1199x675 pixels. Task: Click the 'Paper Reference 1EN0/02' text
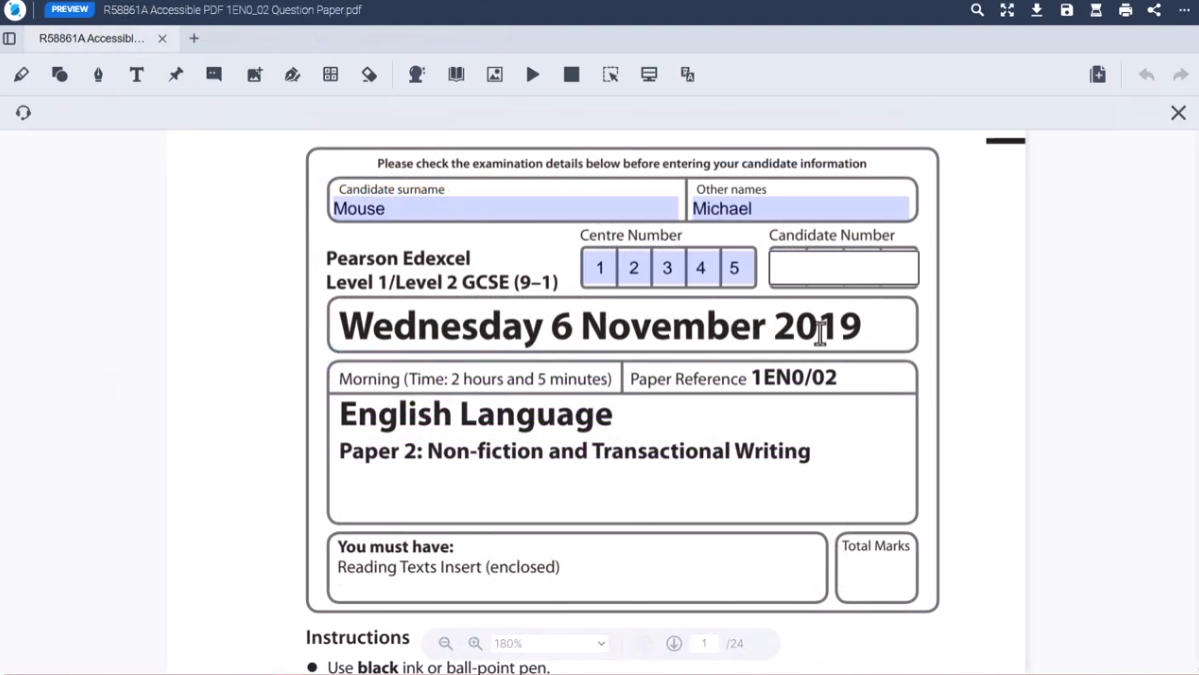pos(733,378)
